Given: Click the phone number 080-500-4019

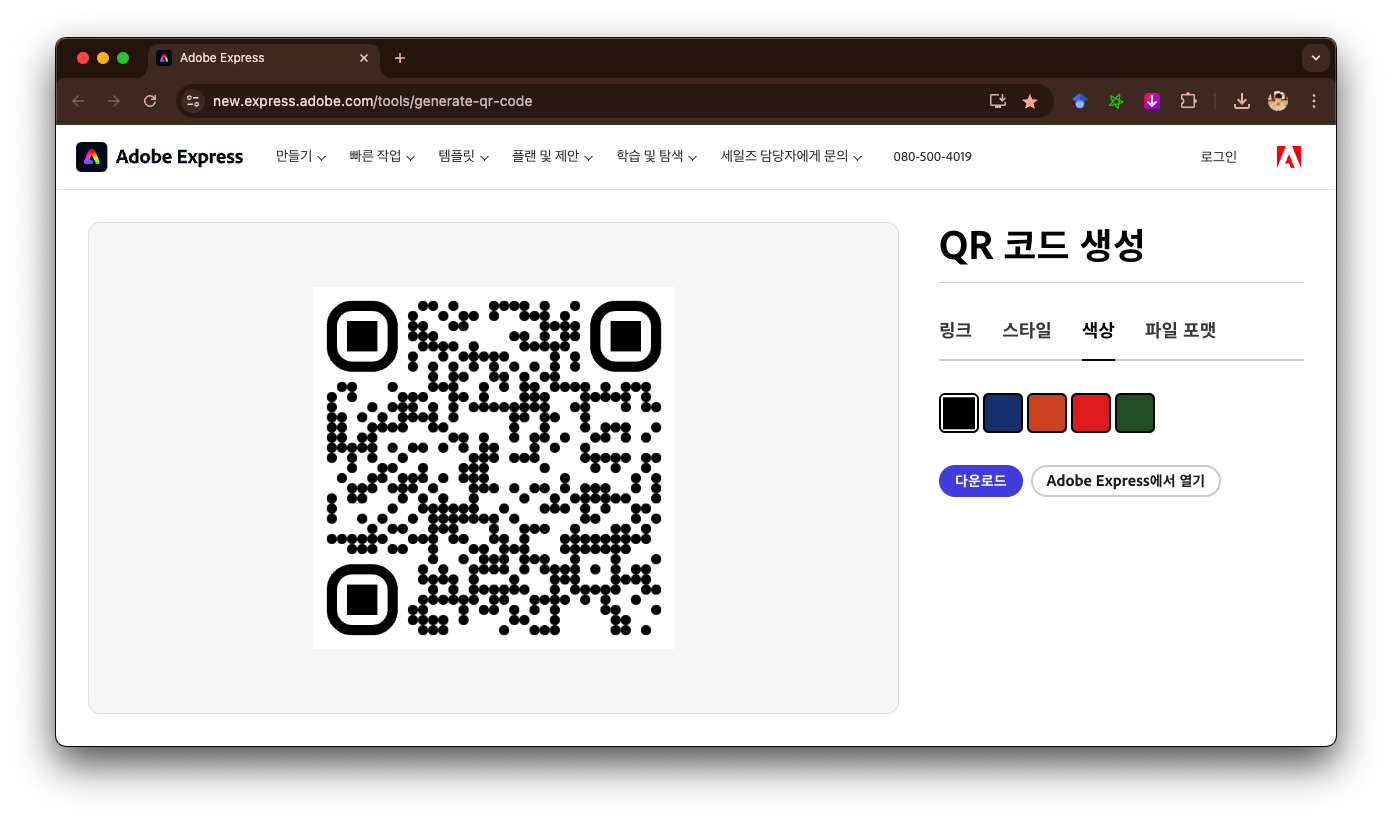Looking at the screenshot, I should (932, 157).
